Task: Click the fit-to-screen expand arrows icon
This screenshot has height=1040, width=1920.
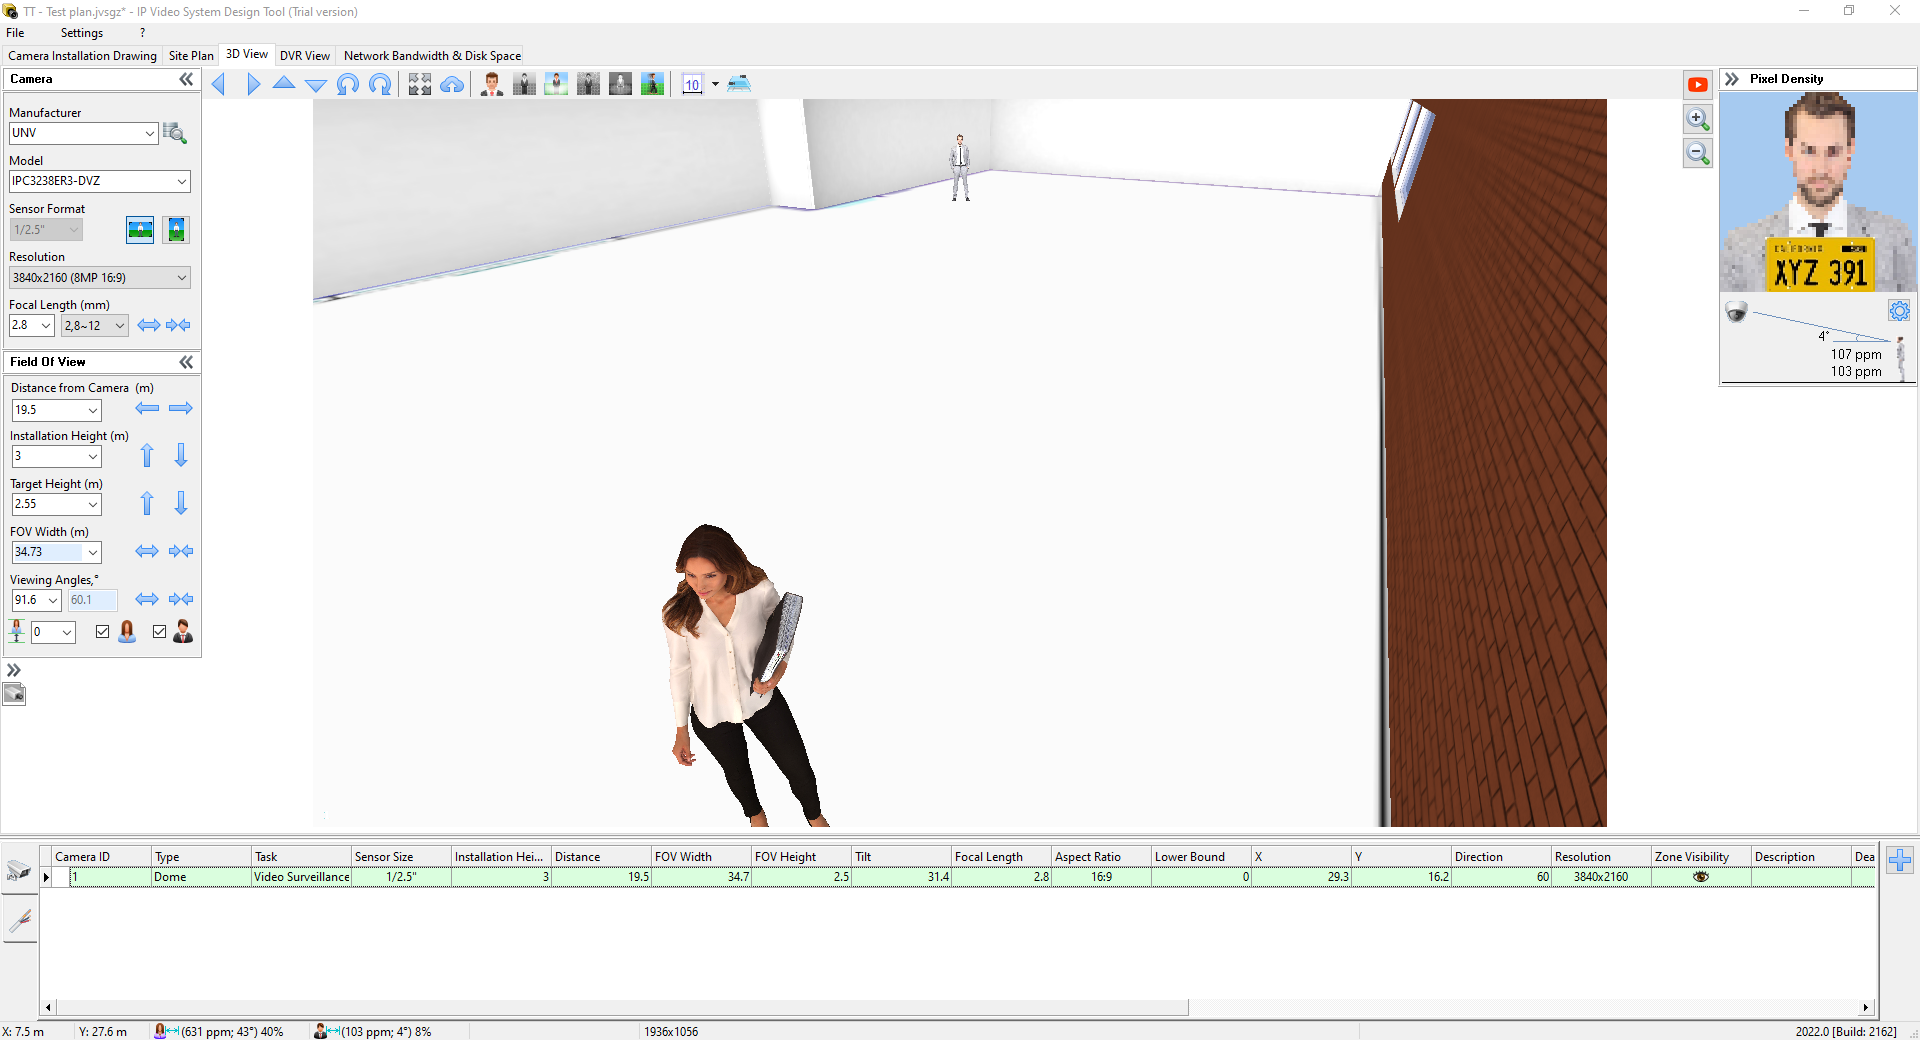Action: [x=420, y=84]
